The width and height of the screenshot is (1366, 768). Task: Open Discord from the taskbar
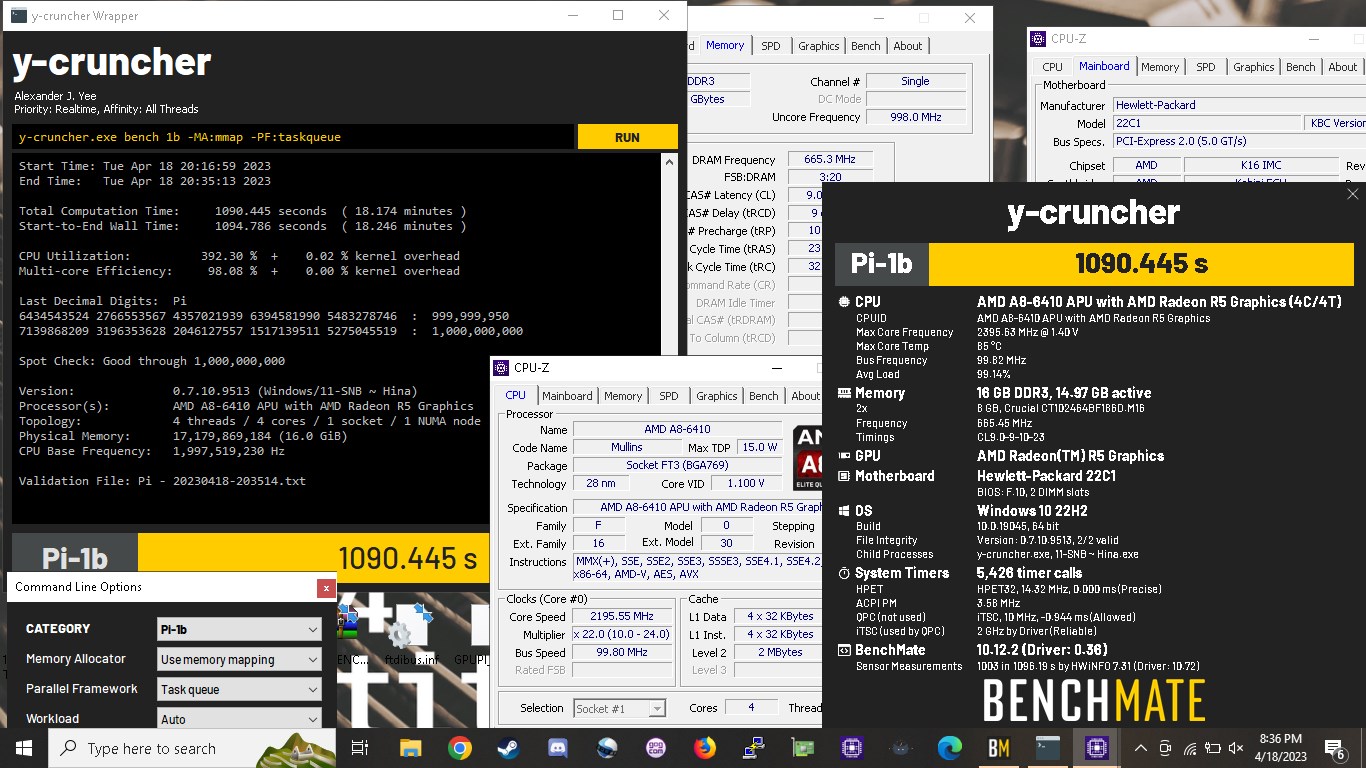point(558,747)
